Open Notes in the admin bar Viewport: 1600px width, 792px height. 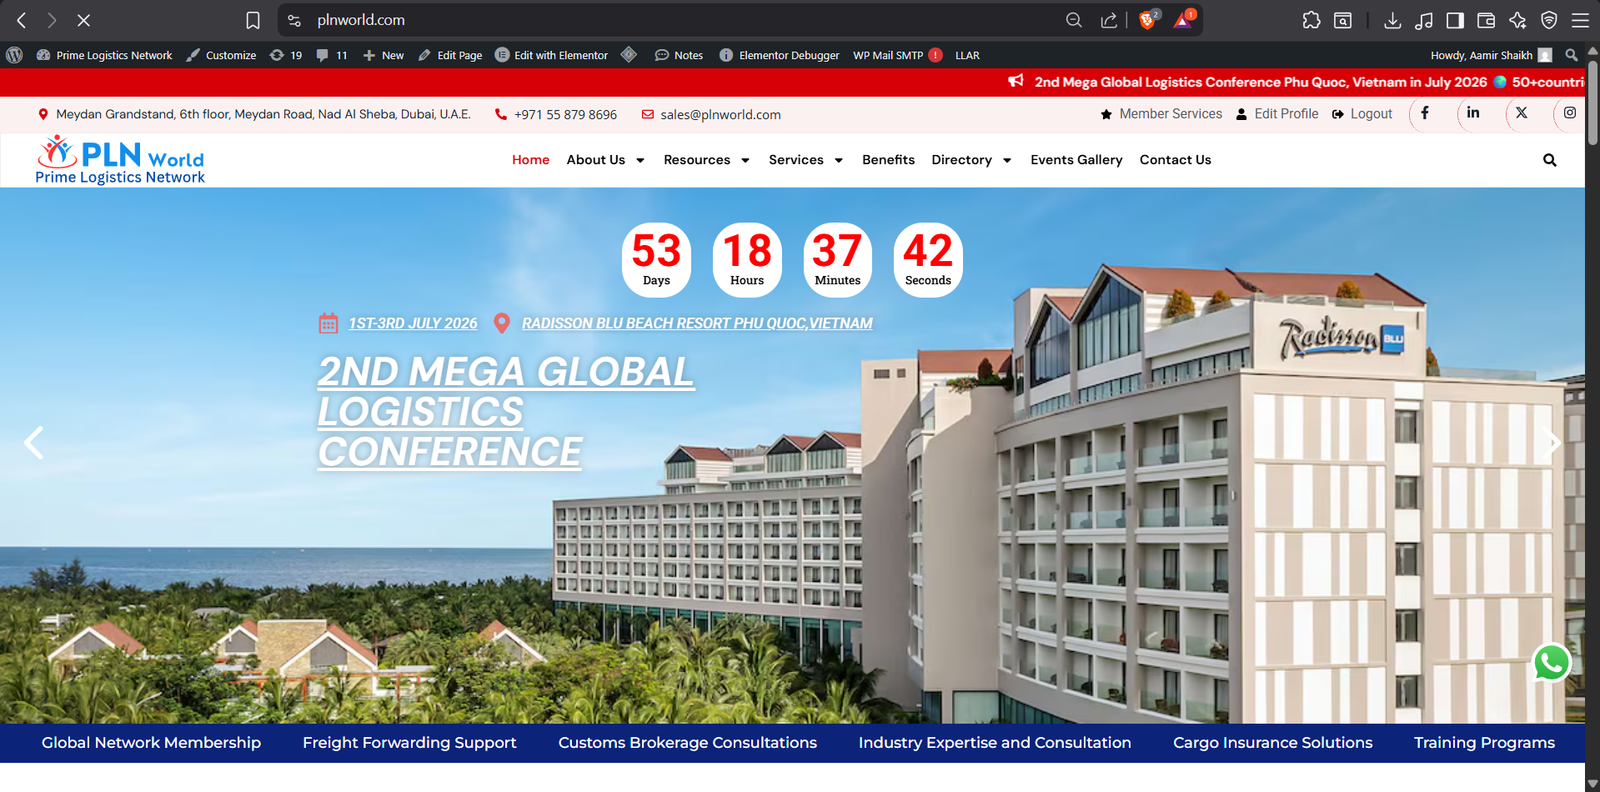(x=679, y=55)
